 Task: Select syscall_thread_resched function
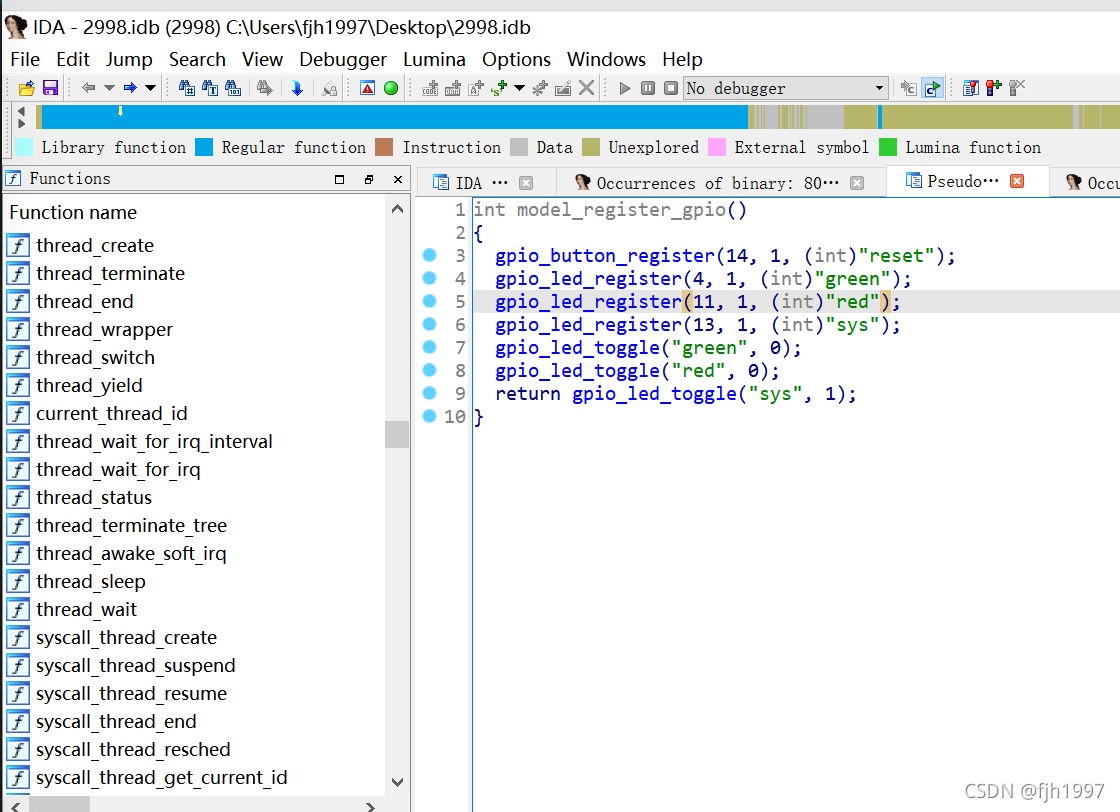133,749
